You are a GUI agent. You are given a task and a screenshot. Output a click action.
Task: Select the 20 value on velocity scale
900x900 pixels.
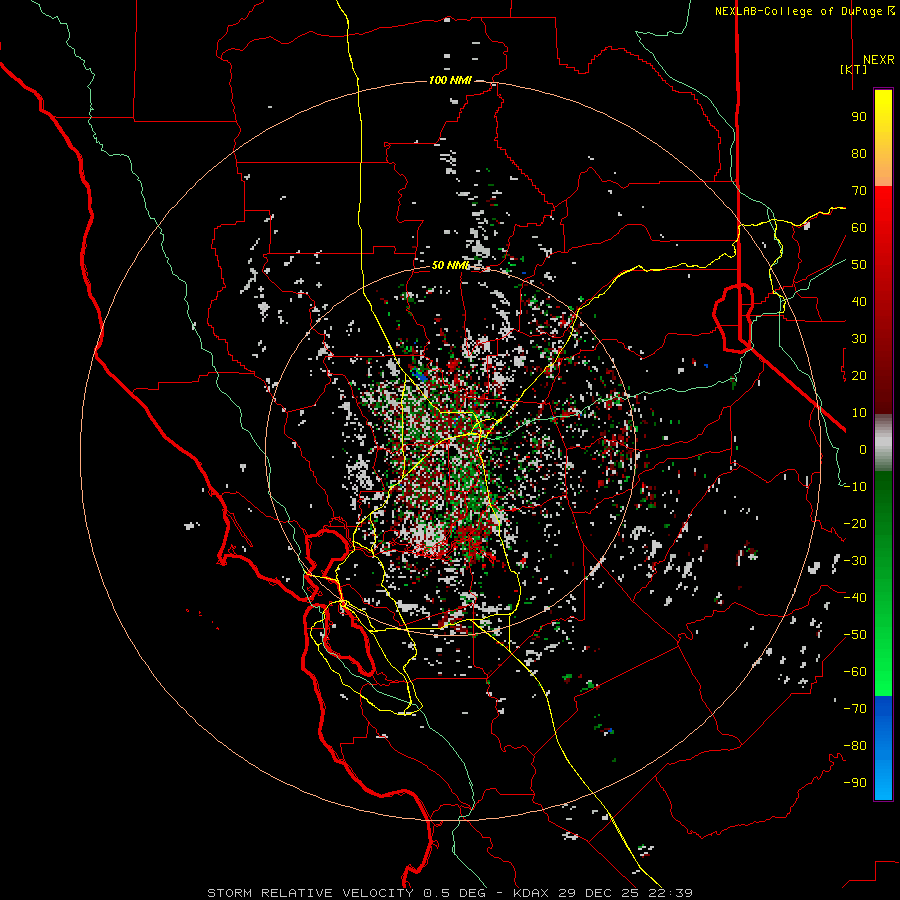[x=859, y=376]
